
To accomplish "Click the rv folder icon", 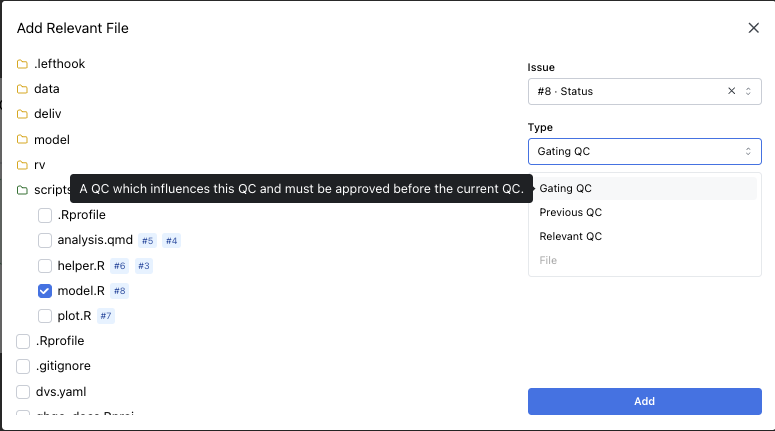I will (x=22, y=165).
